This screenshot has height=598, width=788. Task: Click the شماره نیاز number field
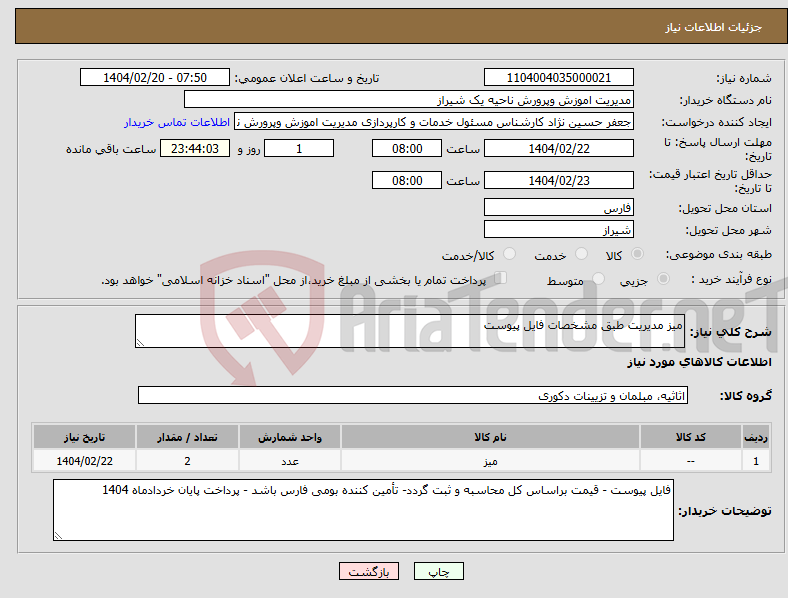tap(558, 77)
